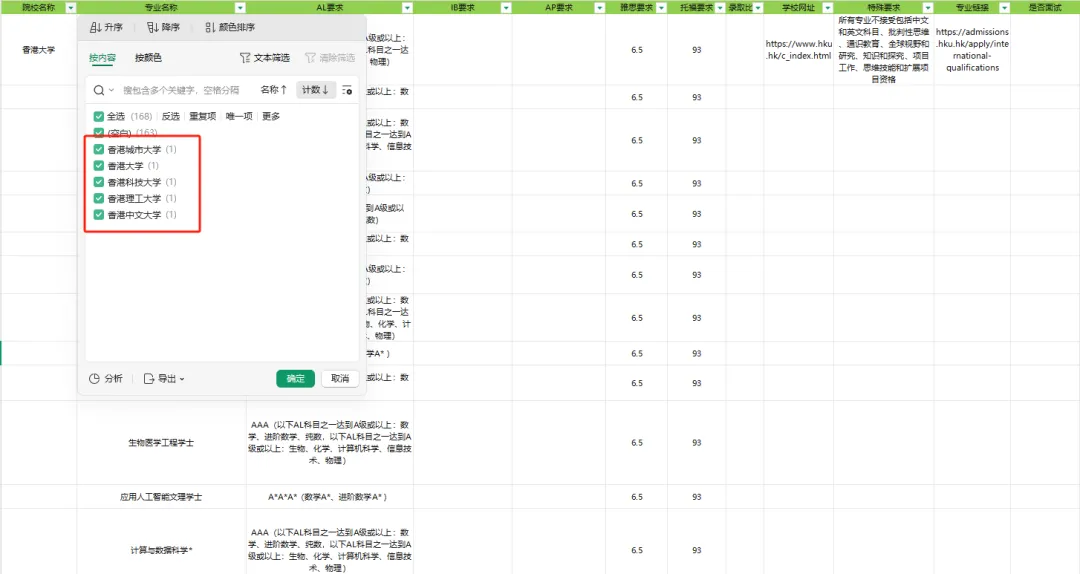Click the 分析 analysis icon

click(94, 378)
